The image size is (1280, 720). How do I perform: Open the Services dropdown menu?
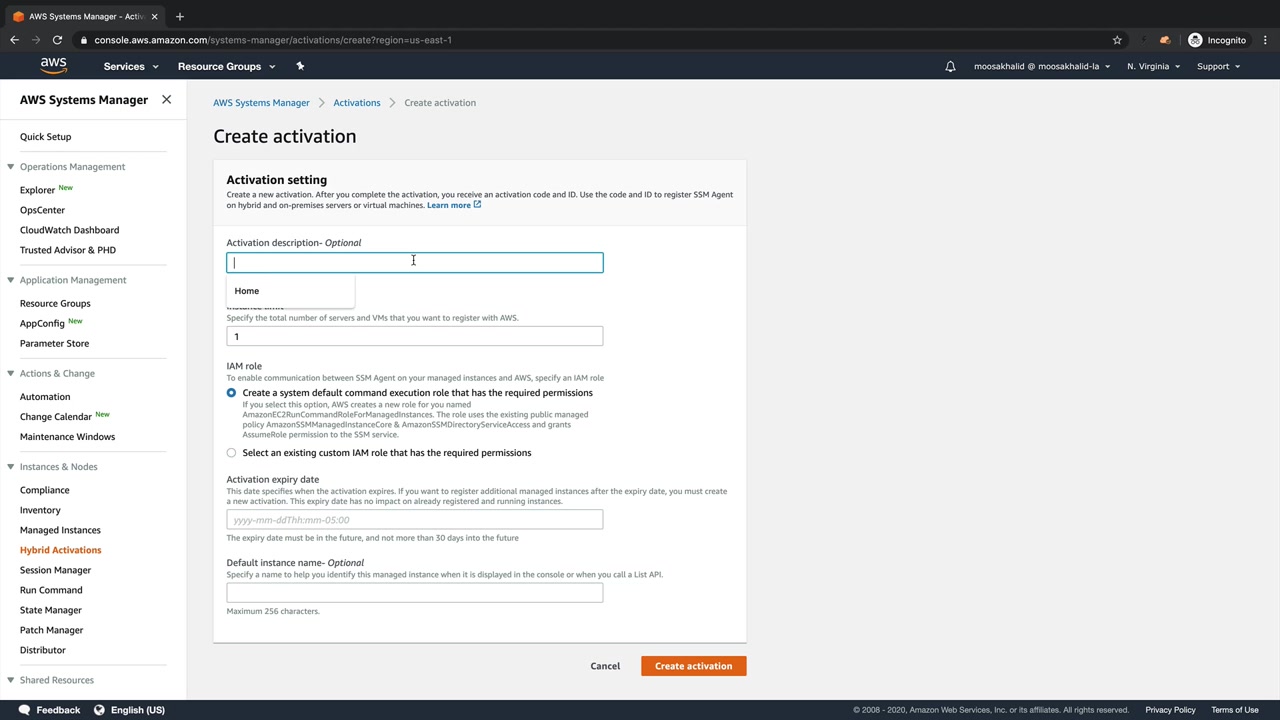coord(131,66)
